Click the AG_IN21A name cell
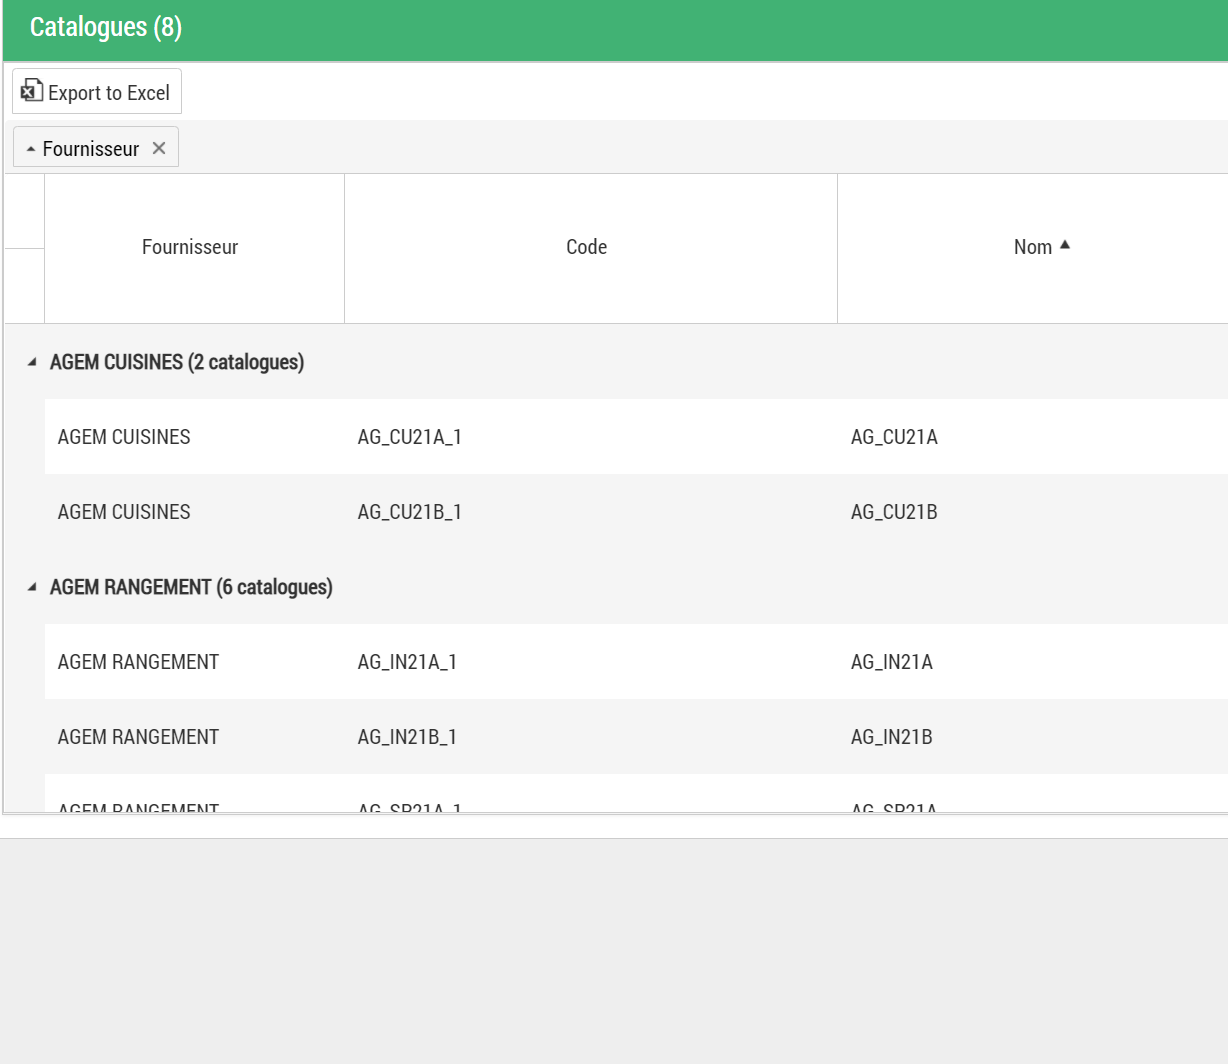 pos(891,662)
